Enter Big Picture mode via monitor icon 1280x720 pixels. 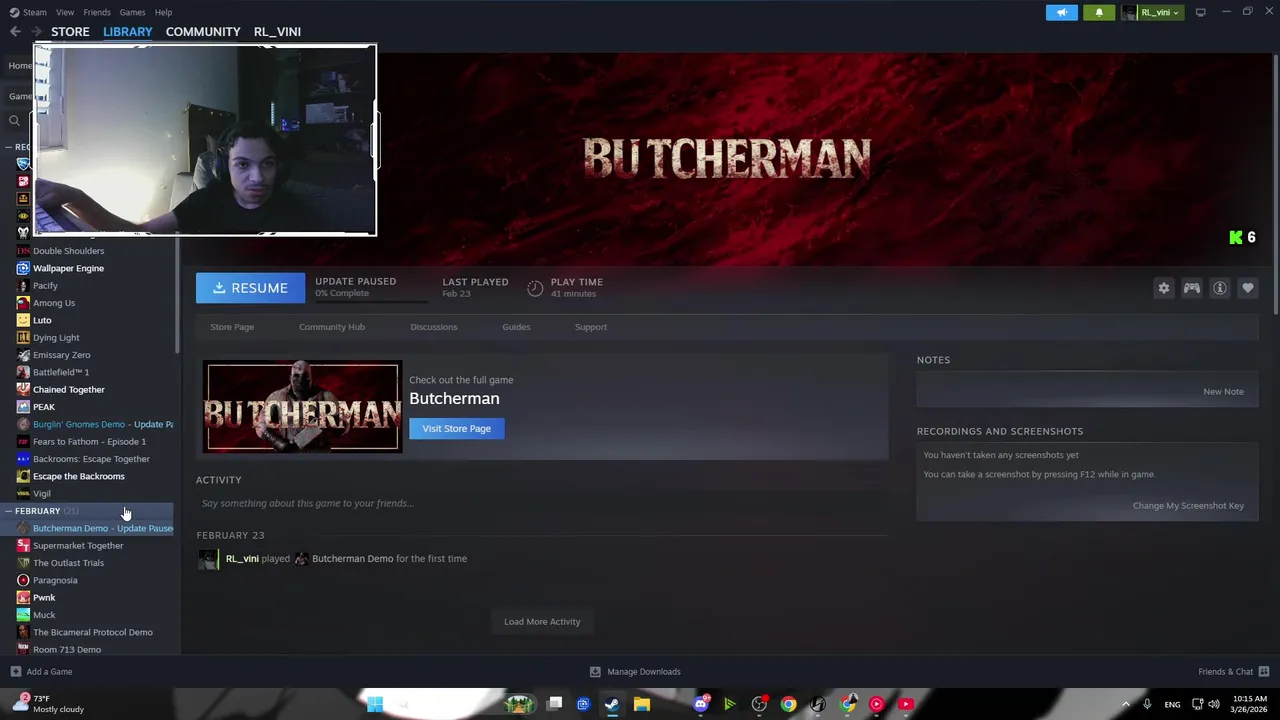[x=1200, y=12]
